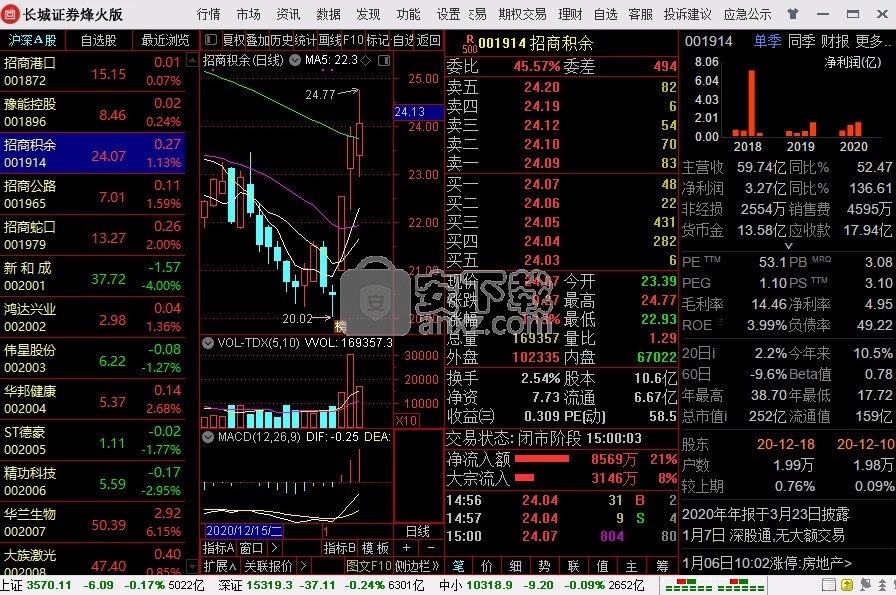The height and width of the screenshot is (595, 896).
Task: Click the 日线 period selector
Action: pyautogui.click(x=418, y=531)
